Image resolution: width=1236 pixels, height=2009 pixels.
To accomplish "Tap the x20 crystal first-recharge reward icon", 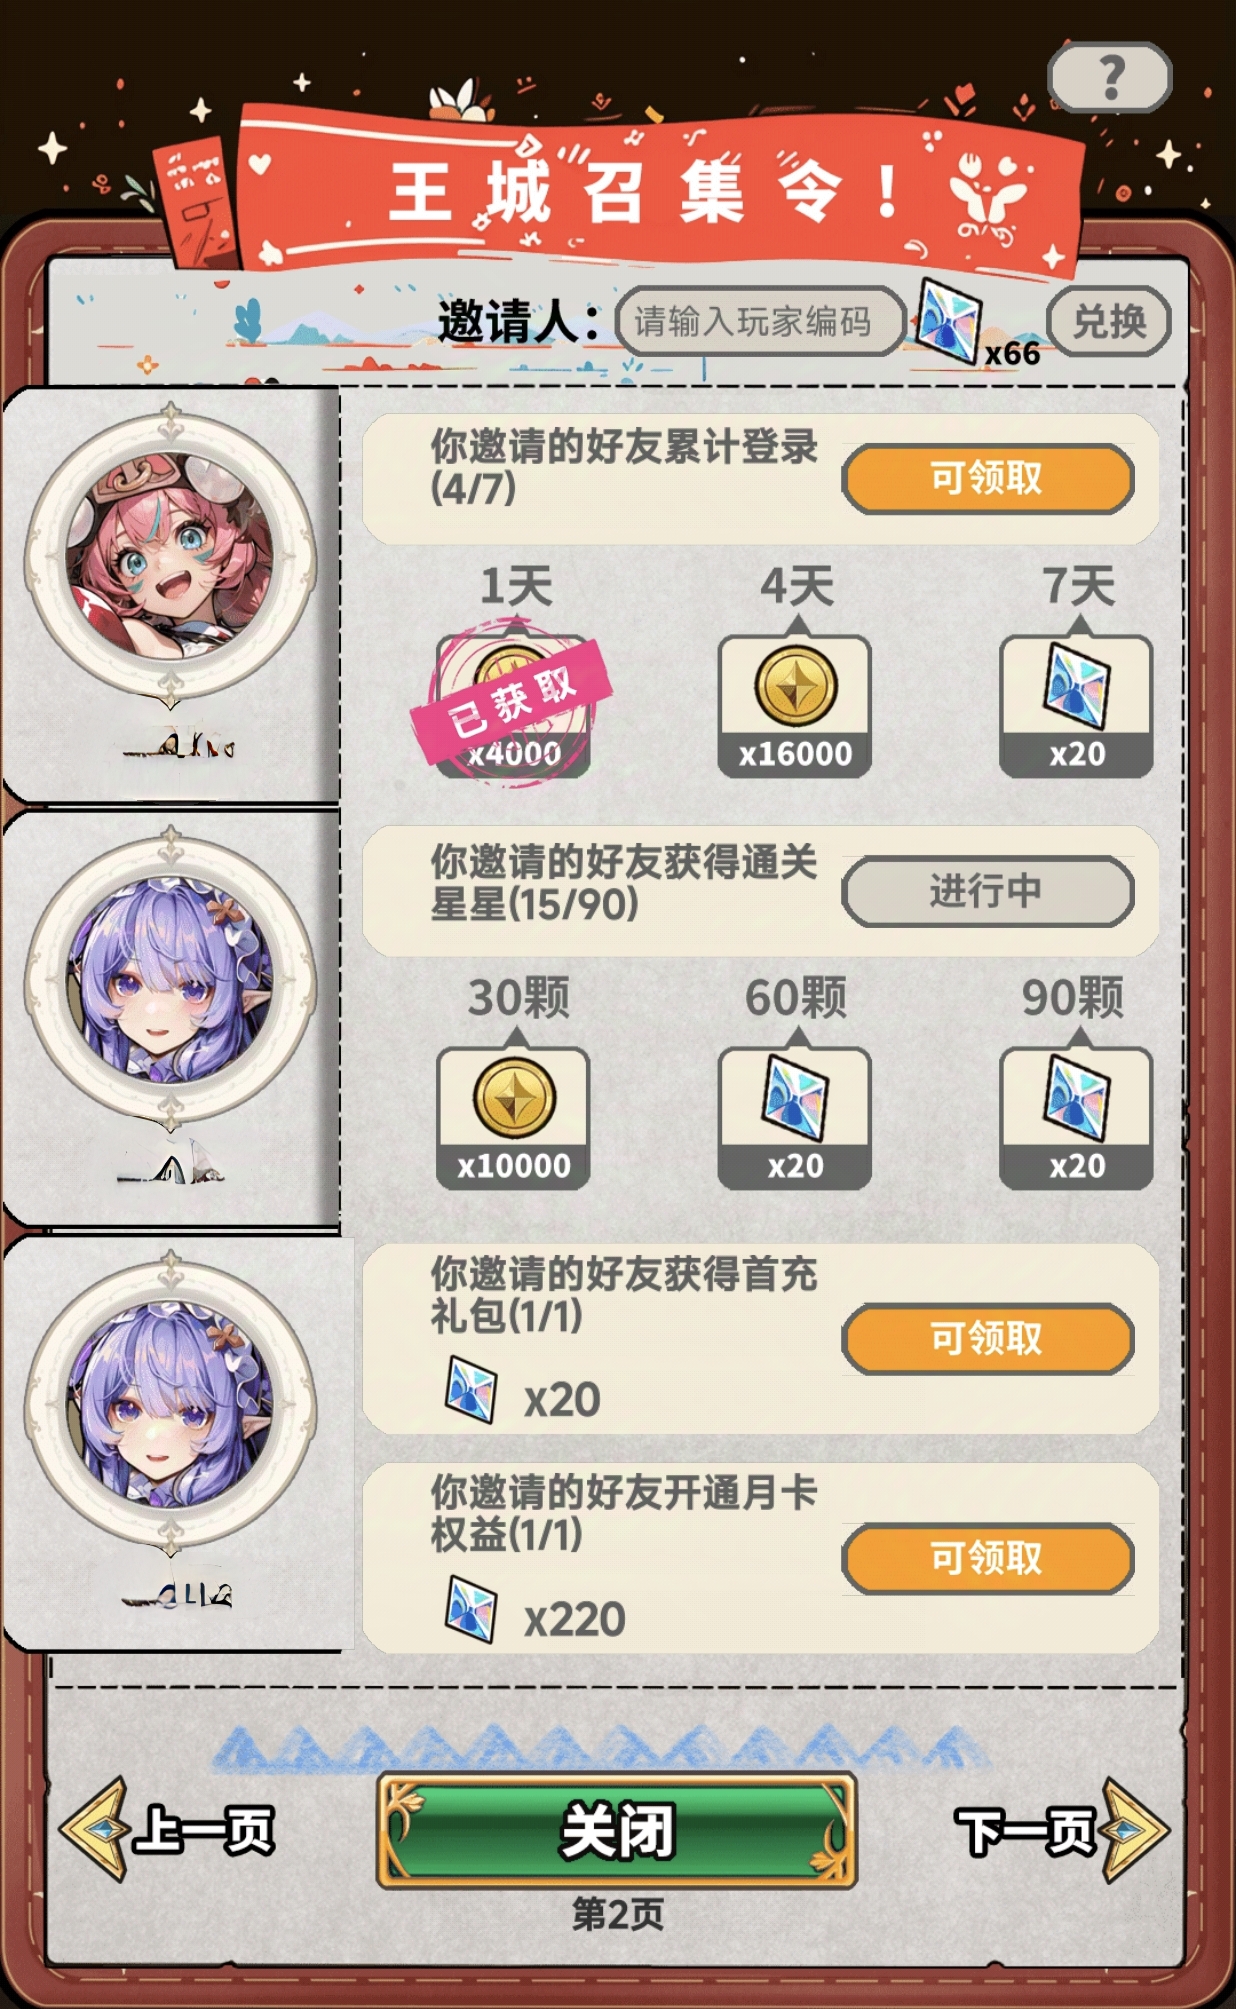I will (x=471, y=1390).
